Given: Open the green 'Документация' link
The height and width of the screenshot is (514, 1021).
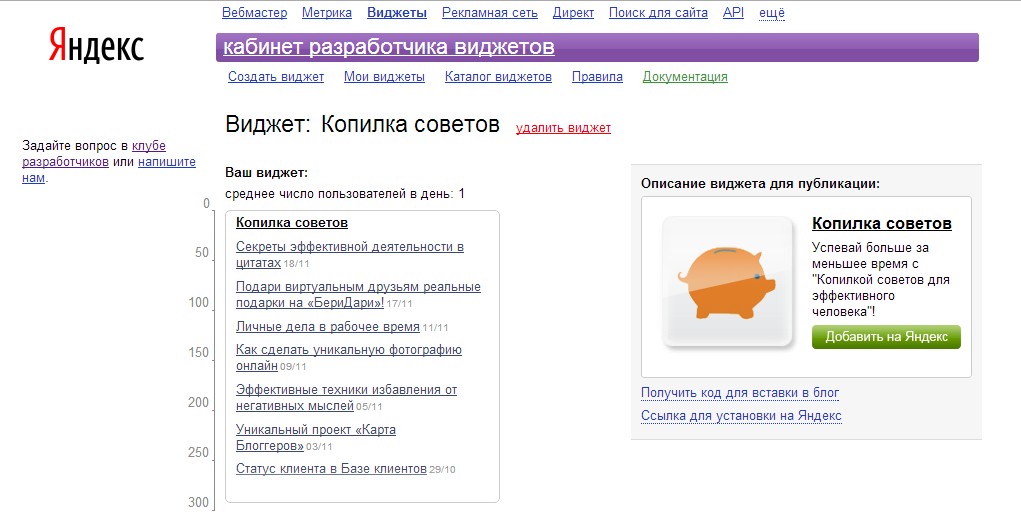Looking at the screenshot, I should [685, 77].
